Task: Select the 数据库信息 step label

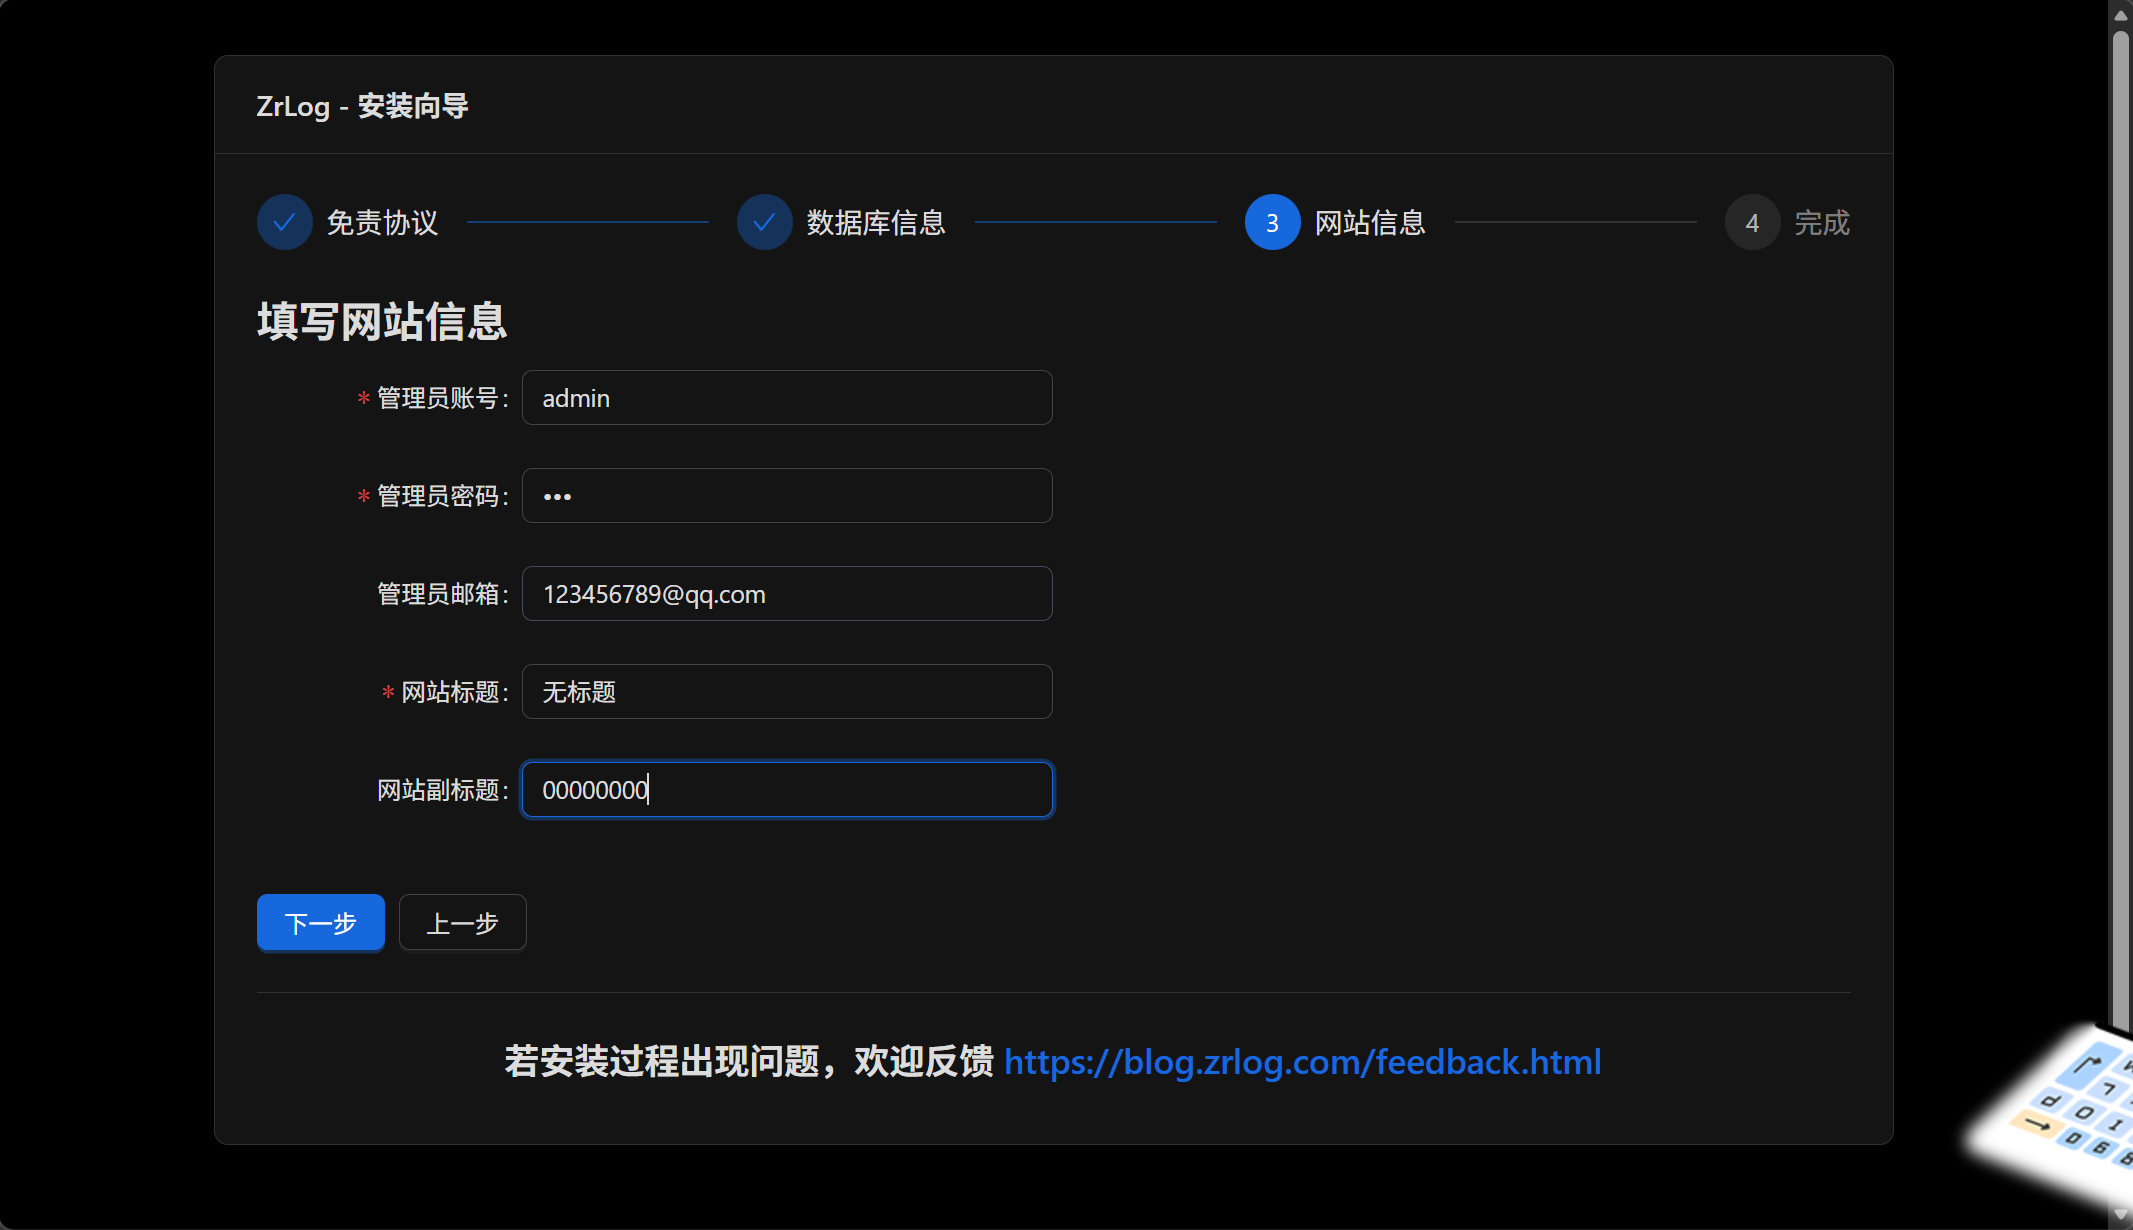Action: [x=876, y=222]
